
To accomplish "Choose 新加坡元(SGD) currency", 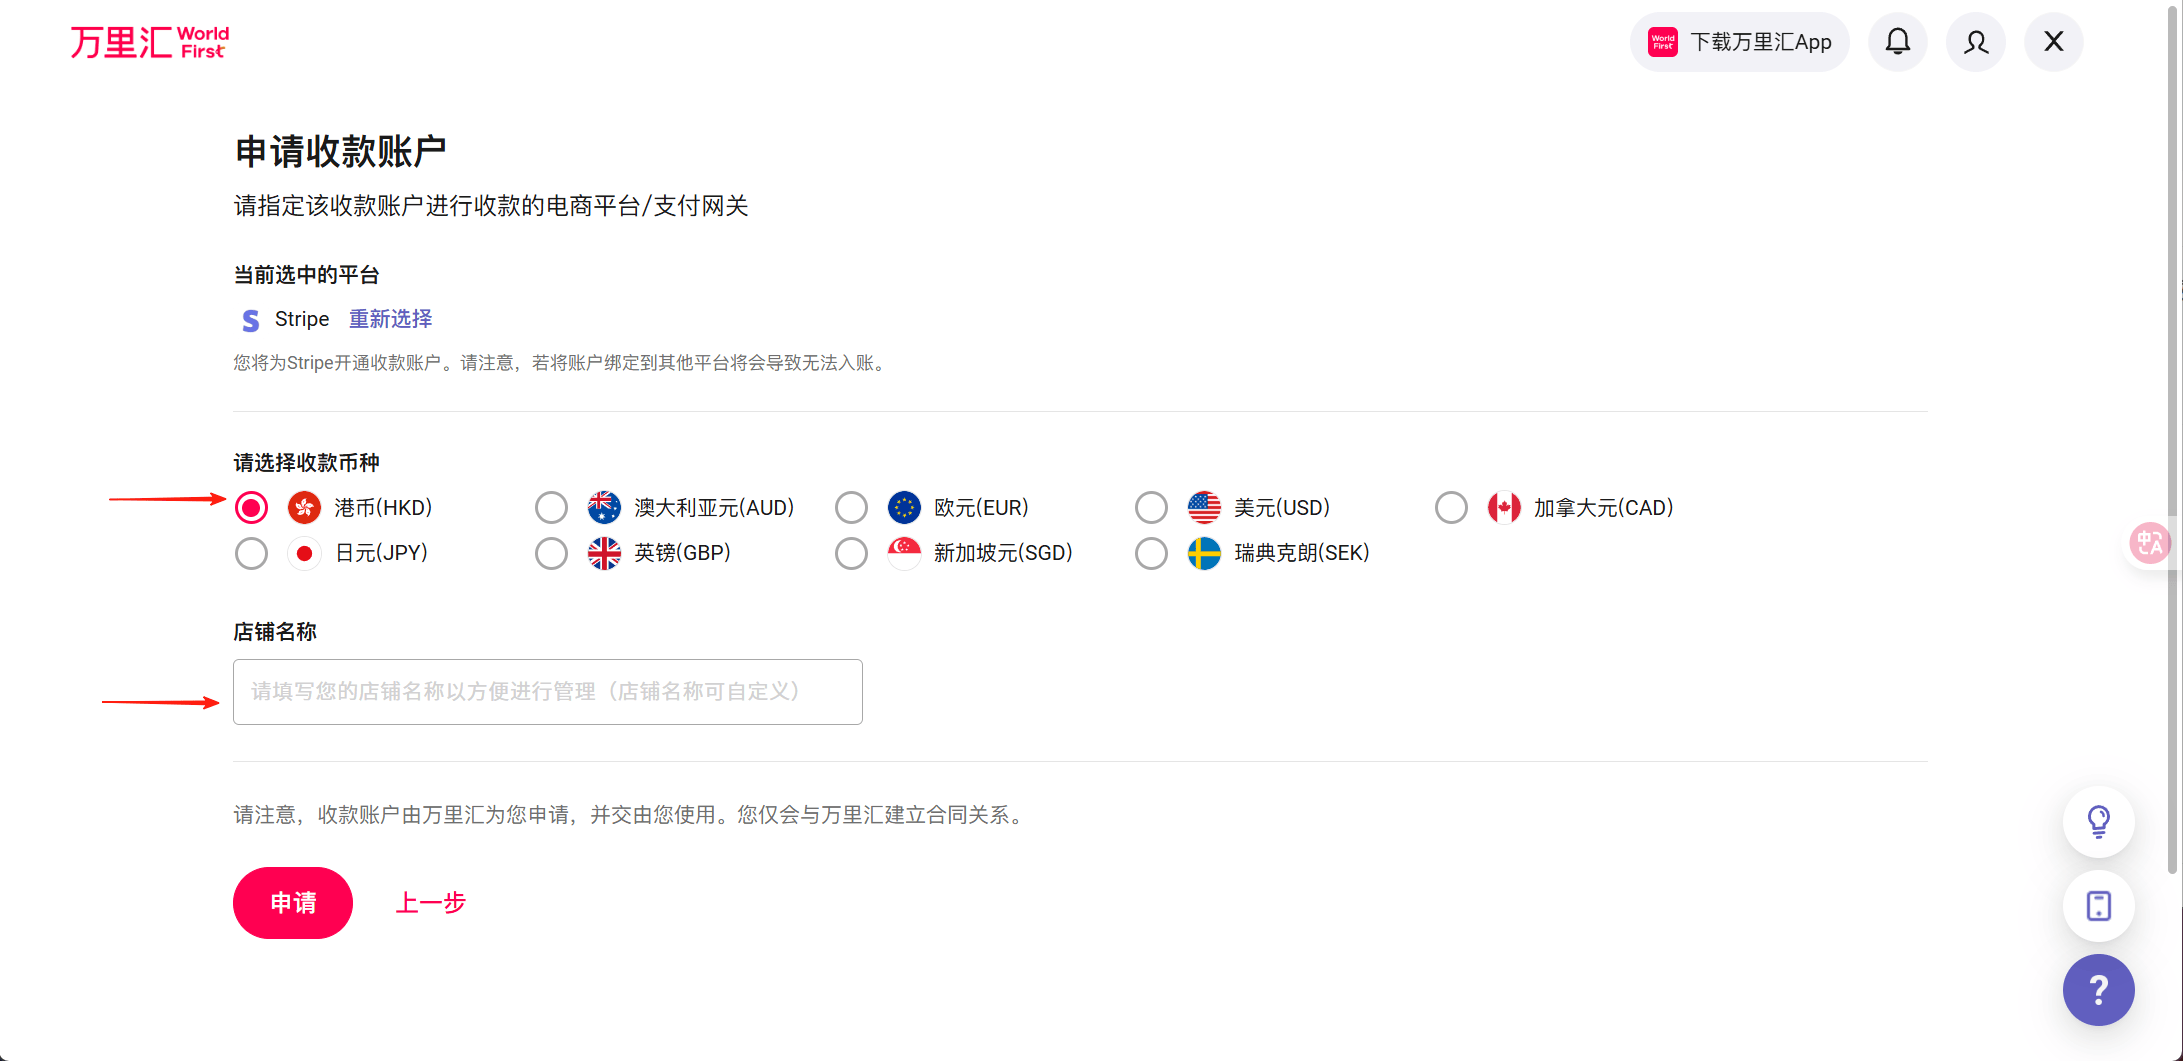I will point(851,553).
